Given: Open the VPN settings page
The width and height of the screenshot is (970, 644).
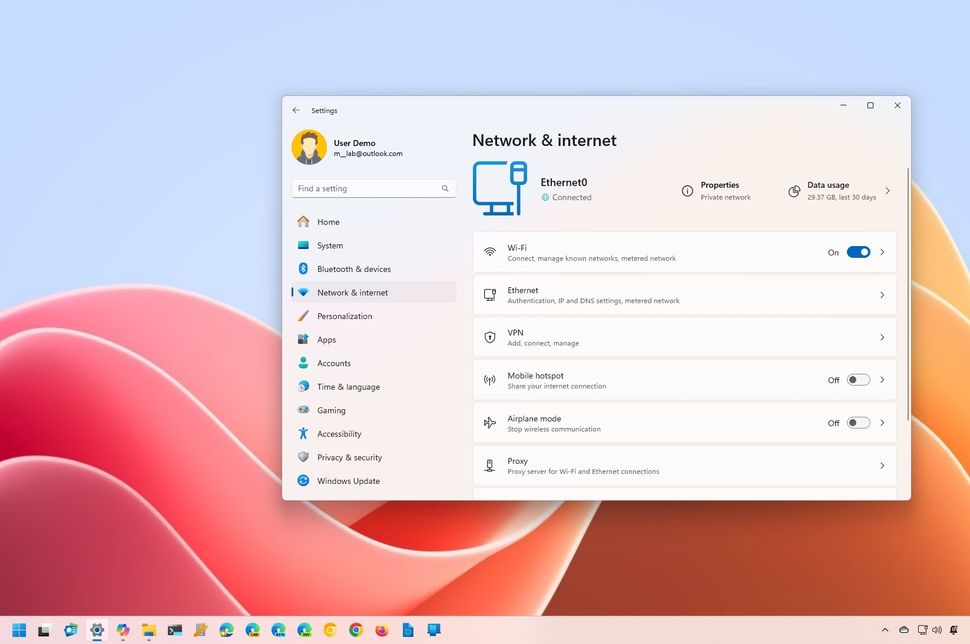Looking at the screenshot, I should click(x=650, y=337).
